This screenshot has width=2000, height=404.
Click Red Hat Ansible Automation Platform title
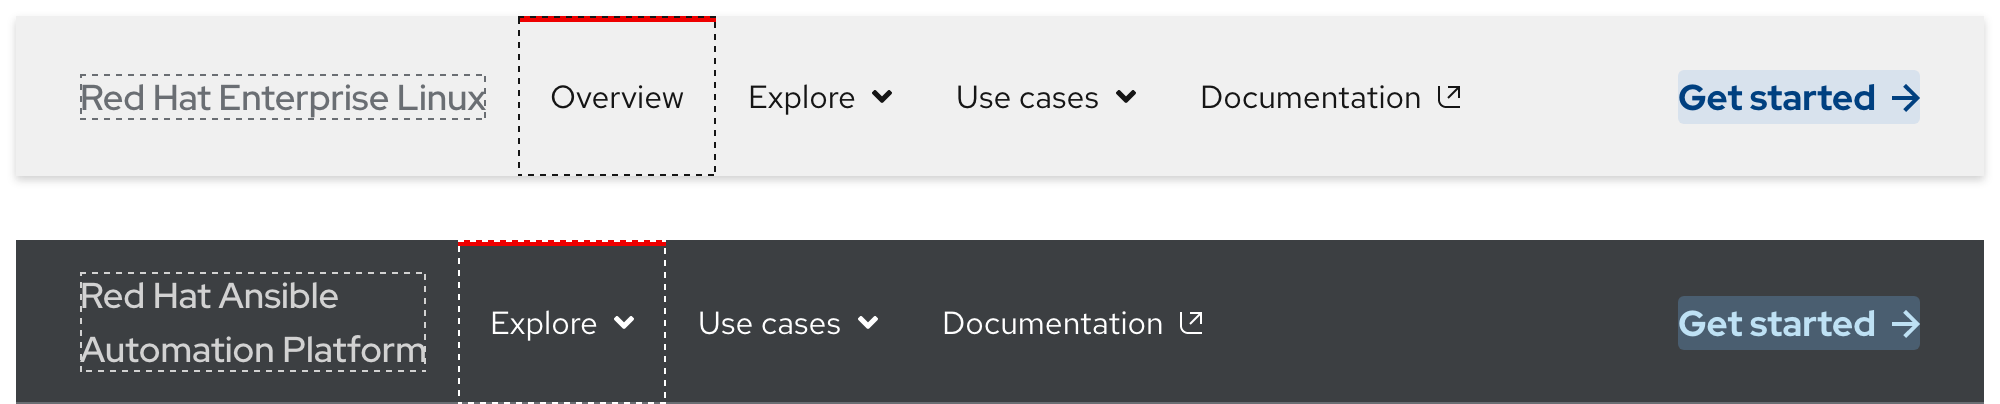(x=252, y=323)
